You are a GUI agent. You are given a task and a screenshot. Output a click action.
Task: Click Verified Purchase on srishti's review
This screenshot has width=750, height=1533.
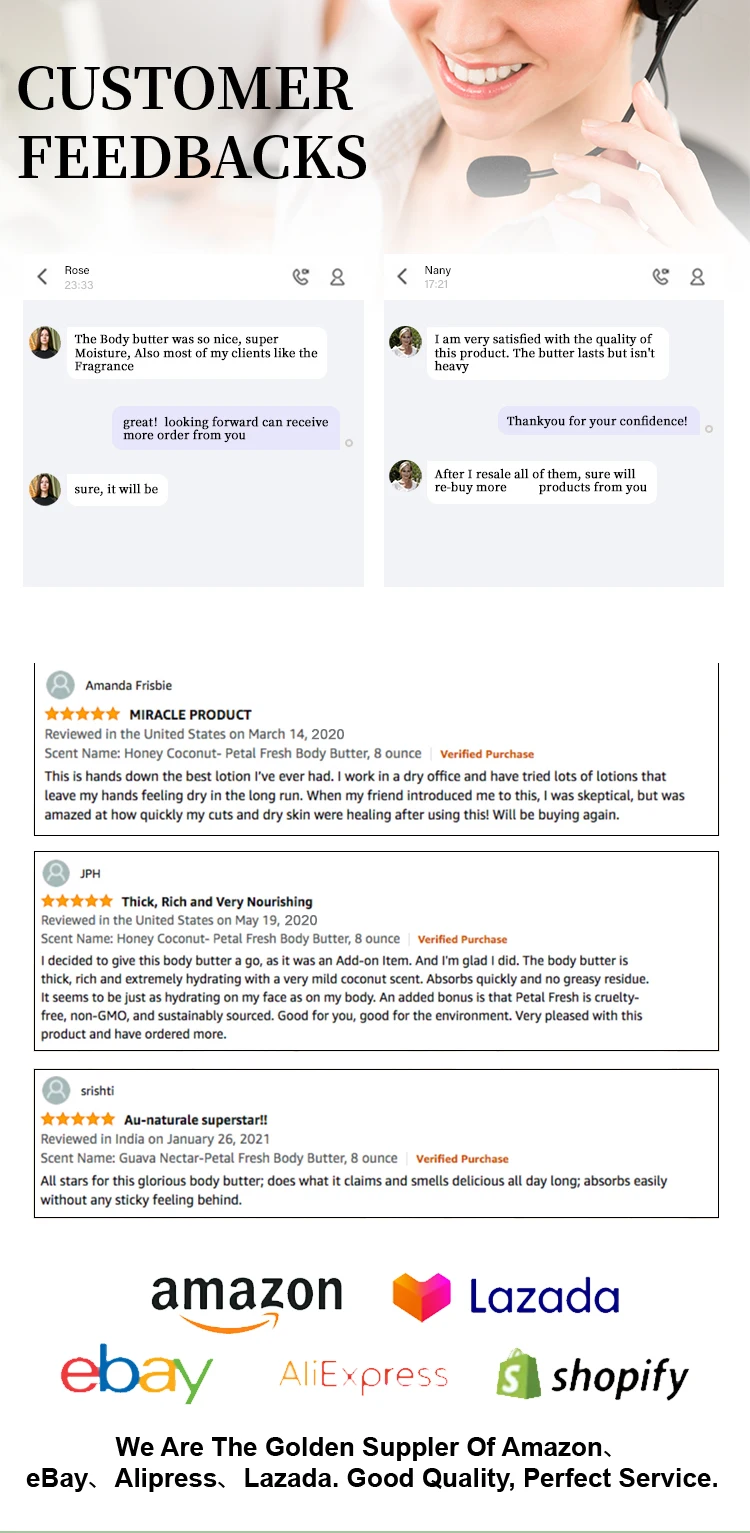click(462, 1159)
